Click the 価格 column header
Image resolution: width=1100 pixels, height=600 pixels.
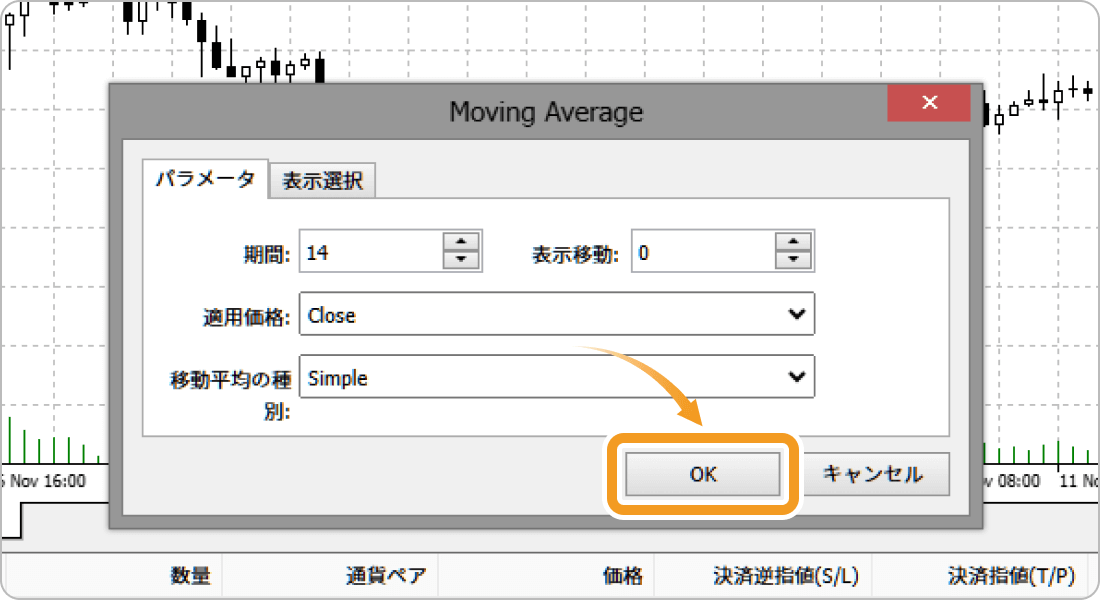tap(622, 576)
